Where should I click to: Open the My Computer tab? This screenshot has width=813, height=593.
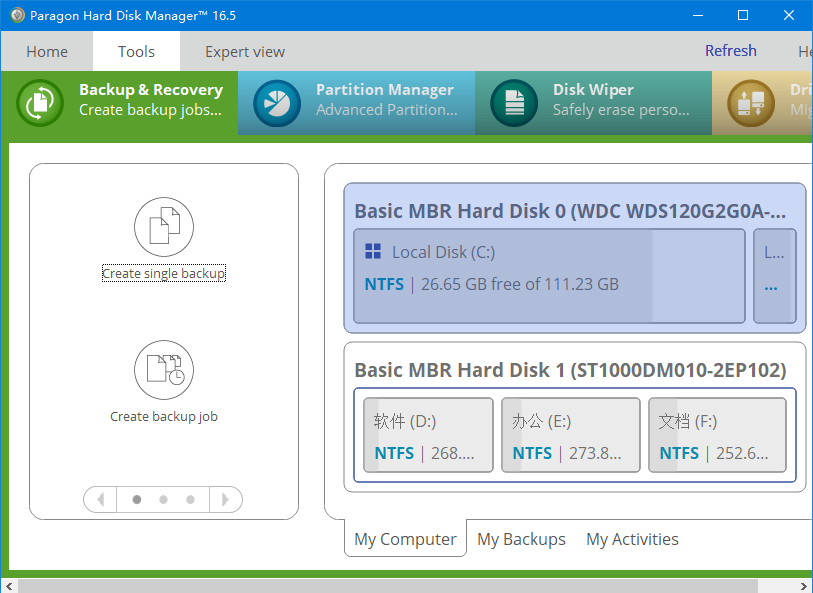pos(405,539)
